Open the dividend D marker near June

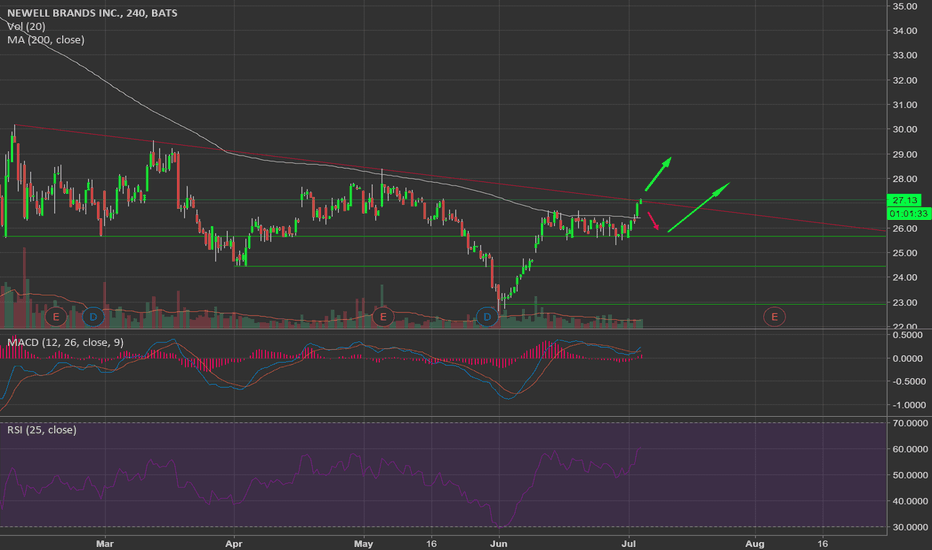pos(487,317)
